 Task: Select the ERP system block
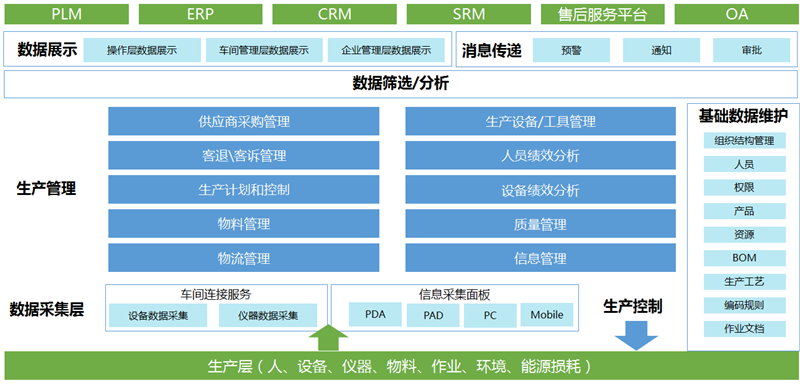pos(201,14)
